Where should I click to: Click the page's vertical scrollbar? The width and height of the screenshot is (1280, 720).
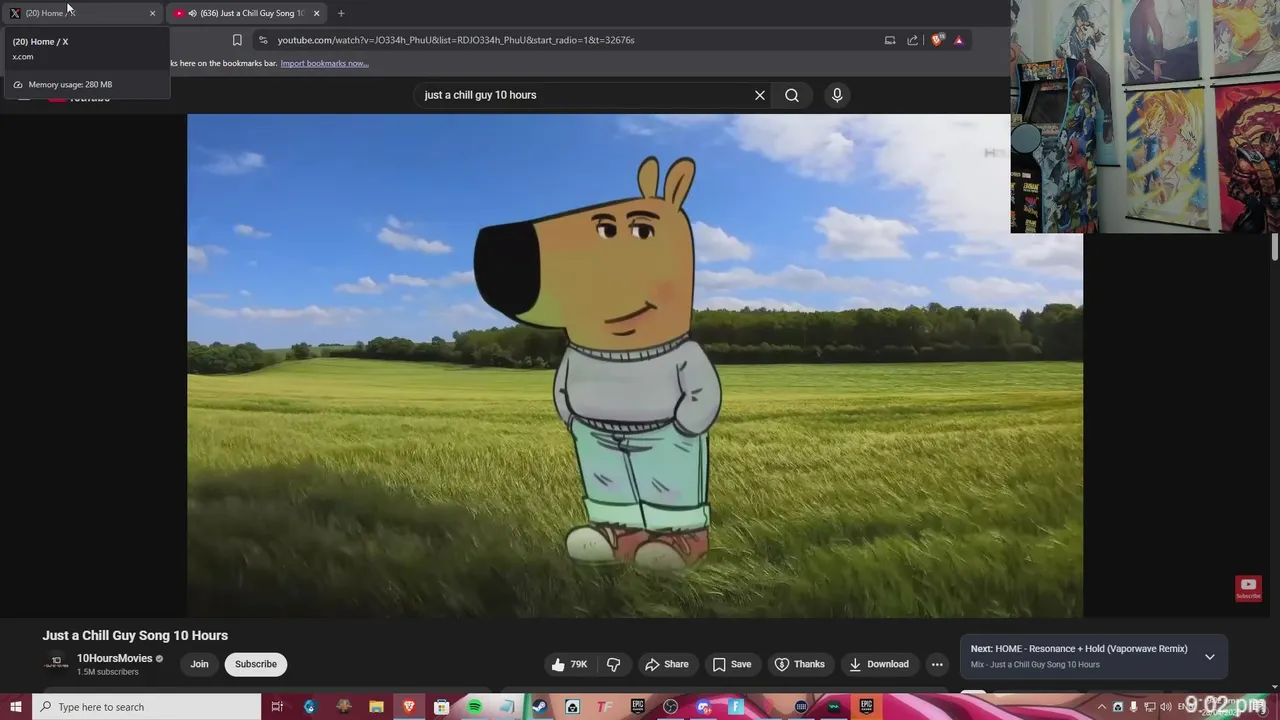tap(1275, 247)
